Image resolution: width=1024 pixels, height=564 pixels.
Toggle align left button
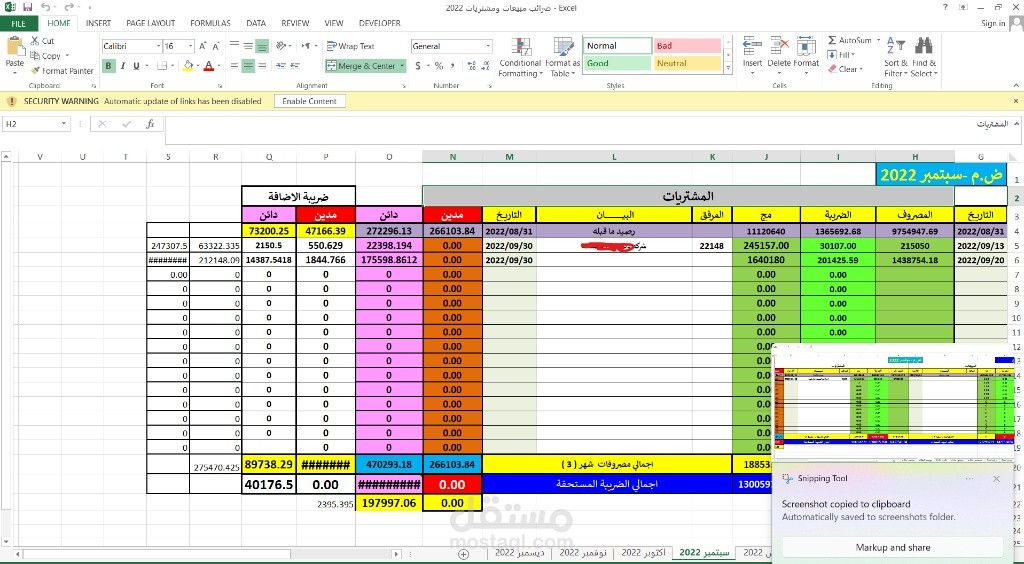[234, 66]
